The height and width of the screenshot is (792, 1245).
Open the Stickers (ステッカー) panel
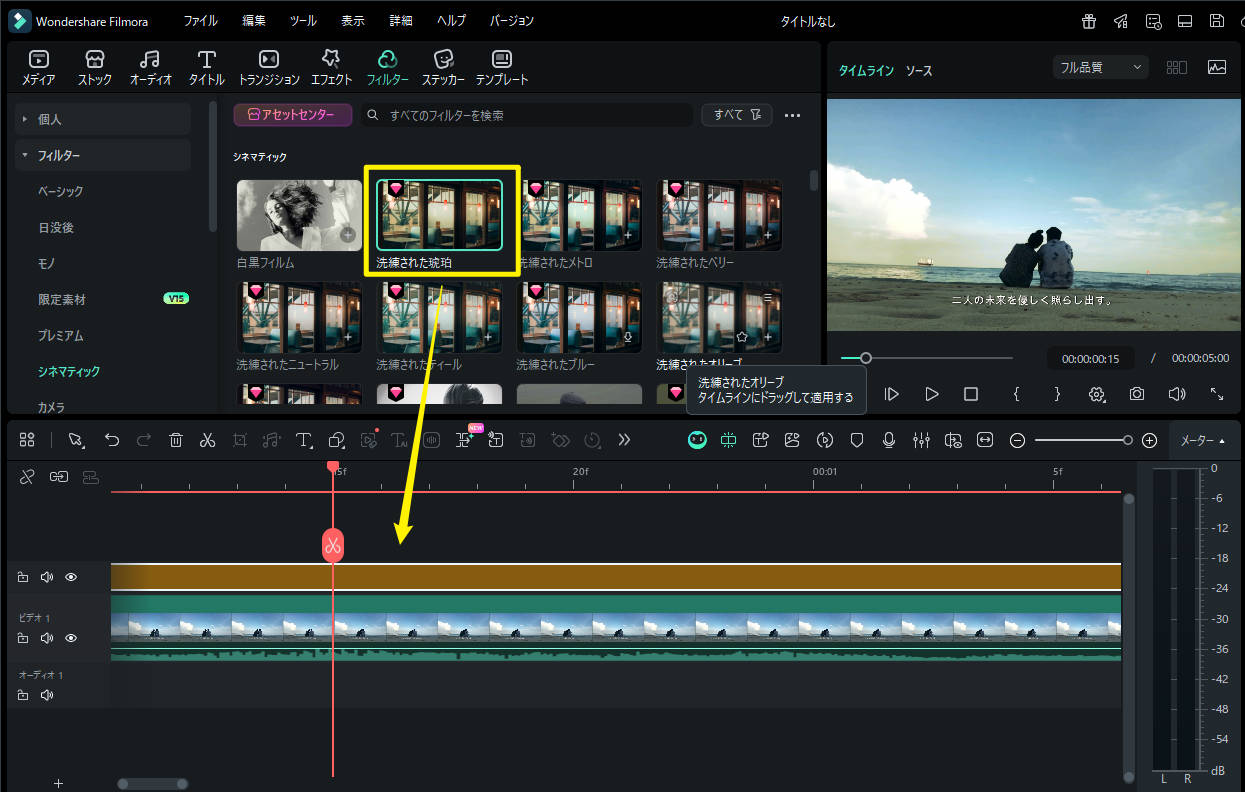pyautogui.click(x=443, y=67)
